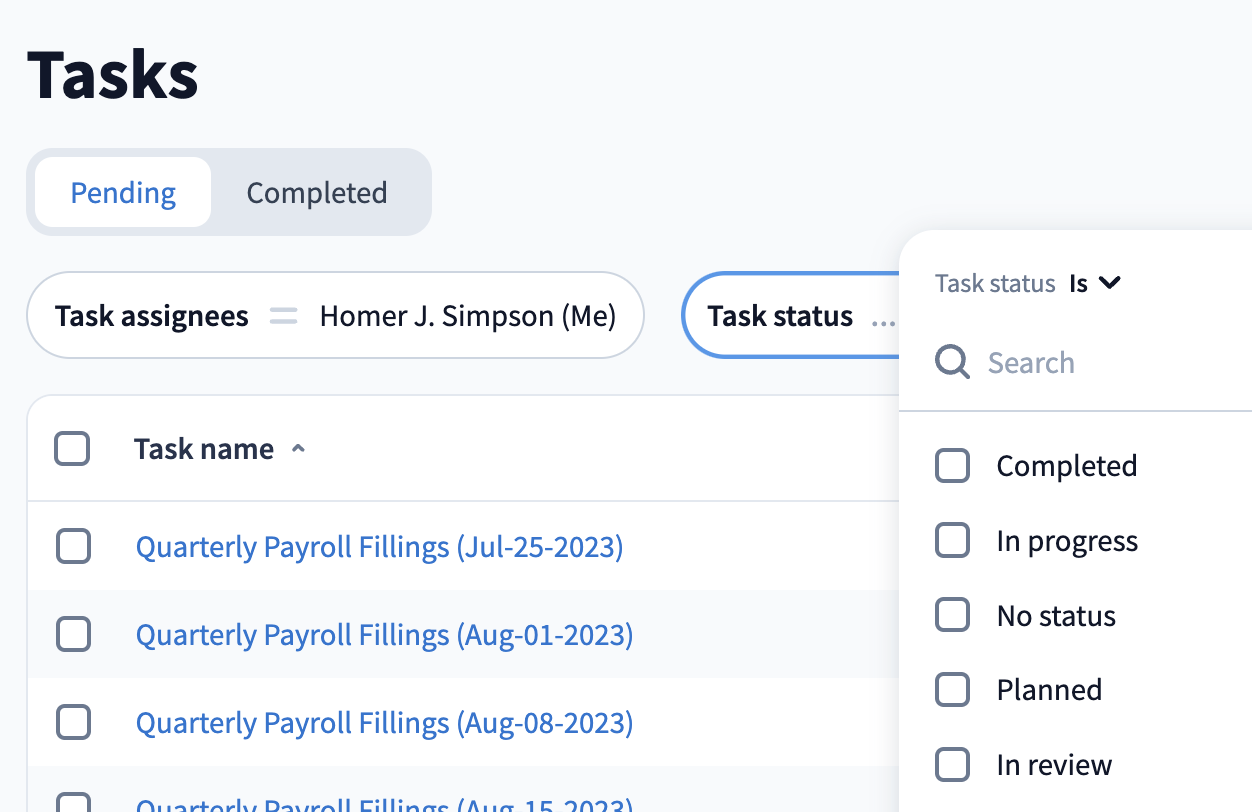Screen dimensions: 1252x812
Task: Enable the Planned status checkbox
Action: coord(952,690)
